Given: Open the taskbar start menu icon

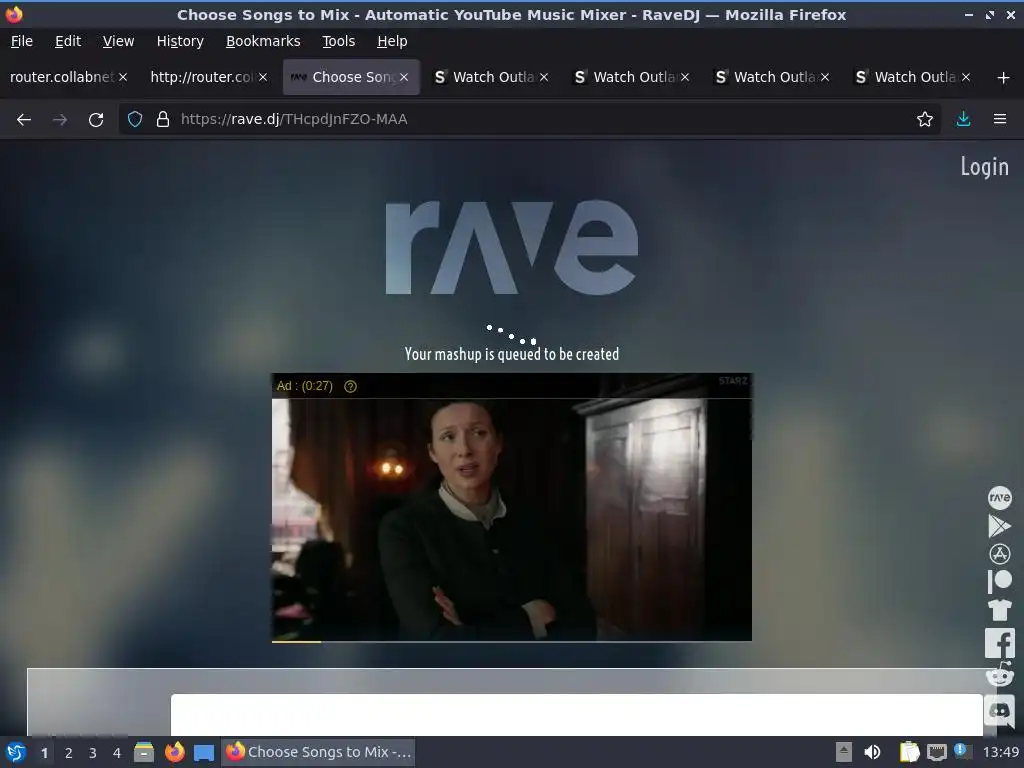Looking at the screenshot, I should coord(16,752).
